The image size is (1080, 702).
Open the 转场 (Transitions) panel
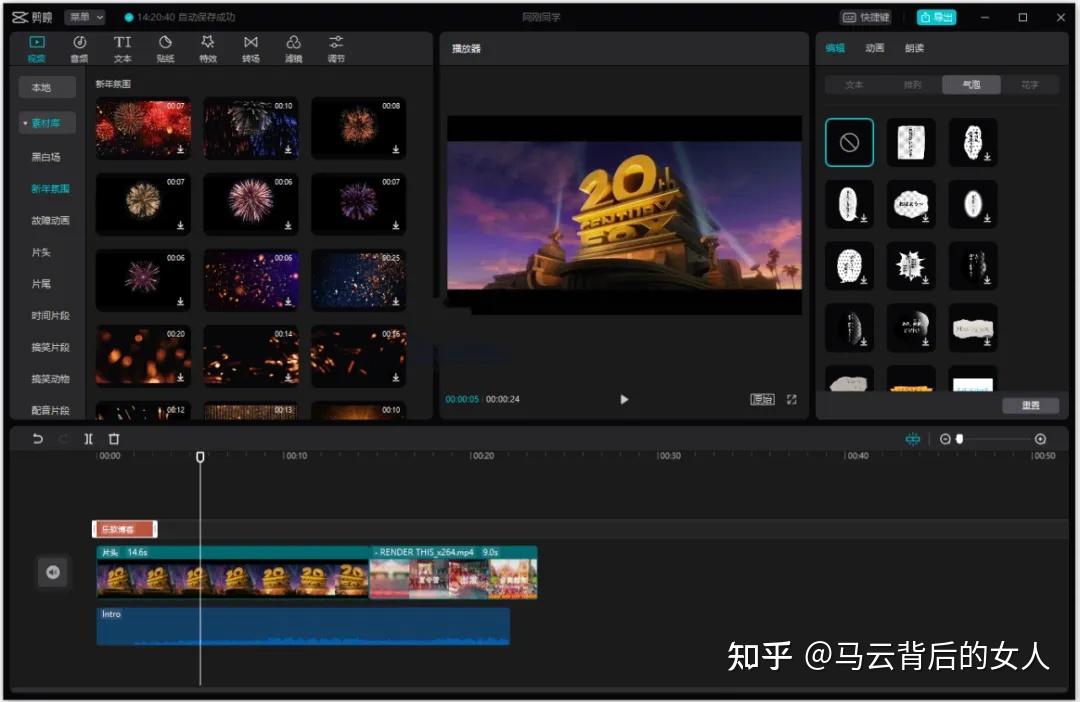250,48
